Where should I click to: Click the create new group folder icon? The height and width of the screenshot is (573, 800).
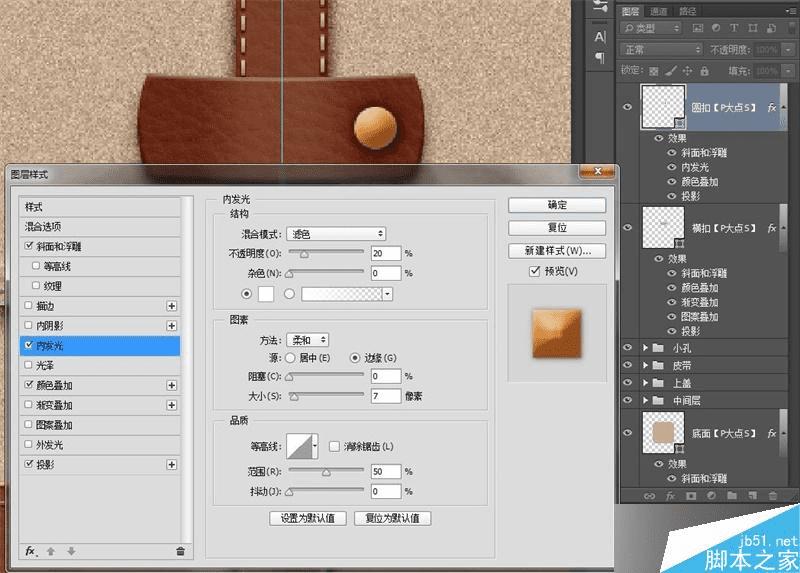(731, 494)
